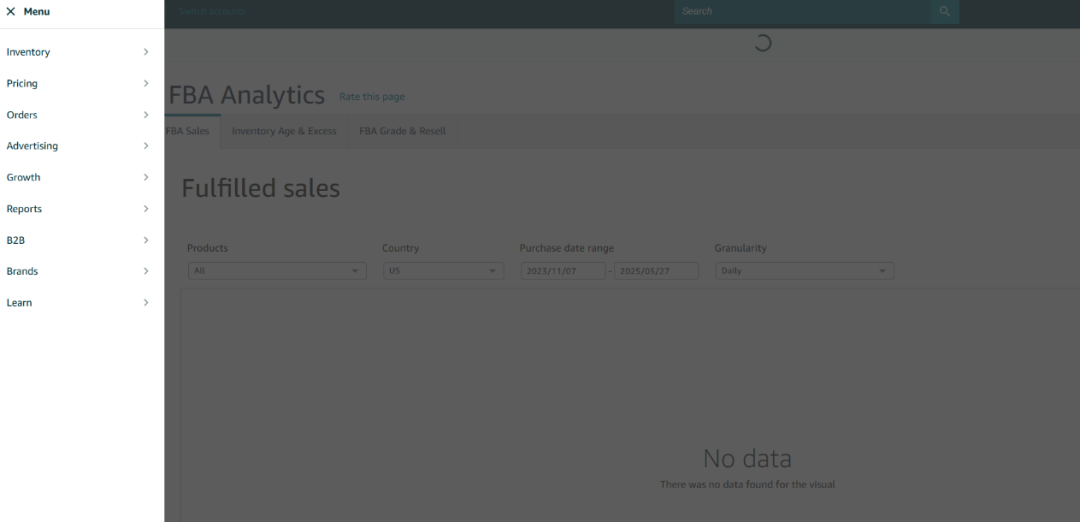Open the Products dropdown
Image resolution: width=1080 pixels, height=522 pixels.
point(276,271)
